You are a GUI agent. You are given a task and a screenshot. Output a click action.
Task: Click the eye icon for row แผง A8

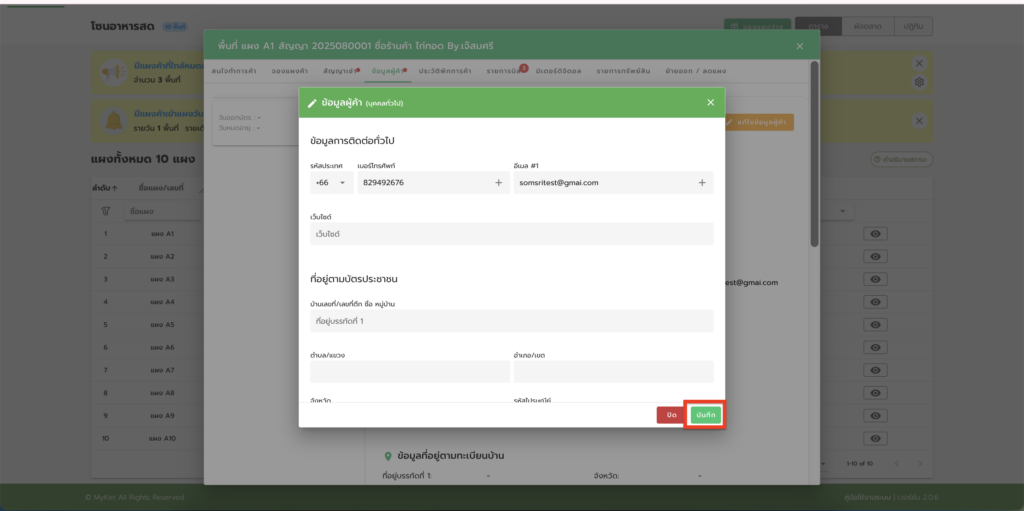875,393
